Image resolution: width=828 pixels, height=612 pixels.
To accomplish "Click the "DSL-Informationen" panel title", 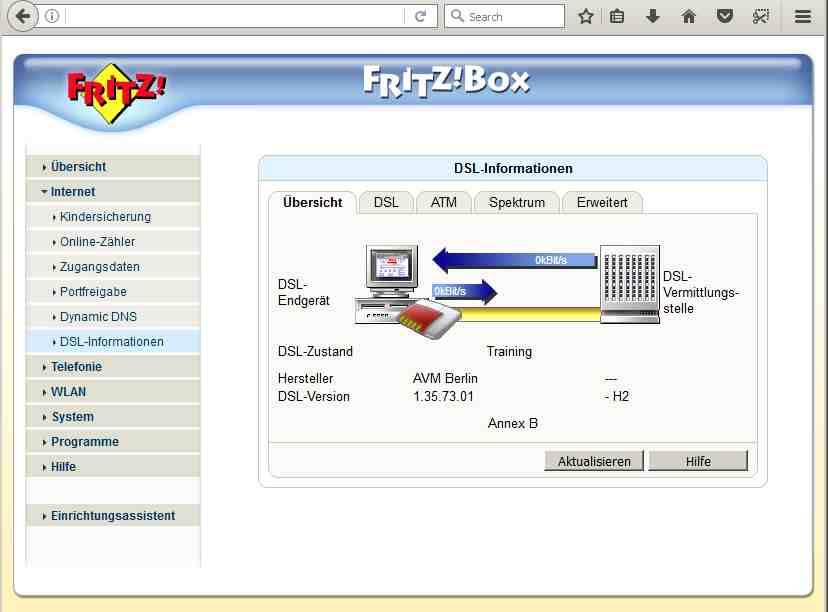I will tap(513, 168).
